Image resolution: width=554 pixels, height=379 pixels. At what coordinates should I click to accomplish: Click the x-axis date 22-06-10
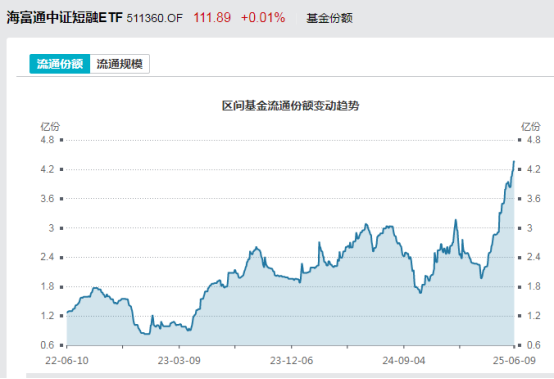[67, 361]
